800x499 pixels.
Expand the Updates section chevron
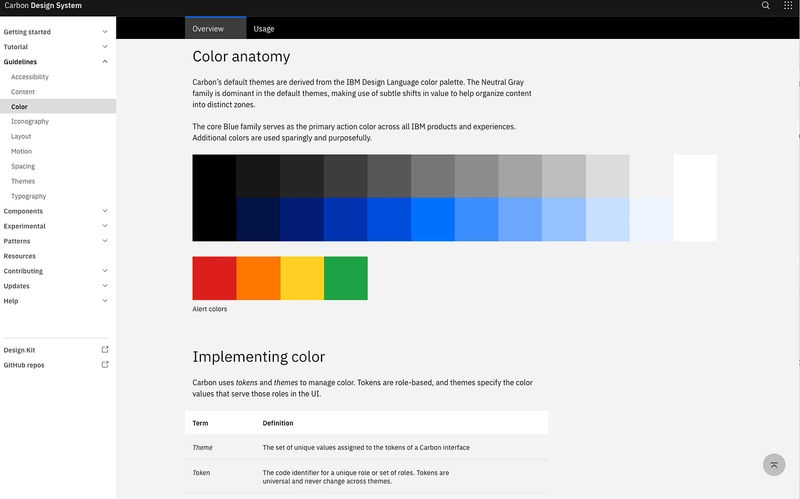click(x=105, y=286)
